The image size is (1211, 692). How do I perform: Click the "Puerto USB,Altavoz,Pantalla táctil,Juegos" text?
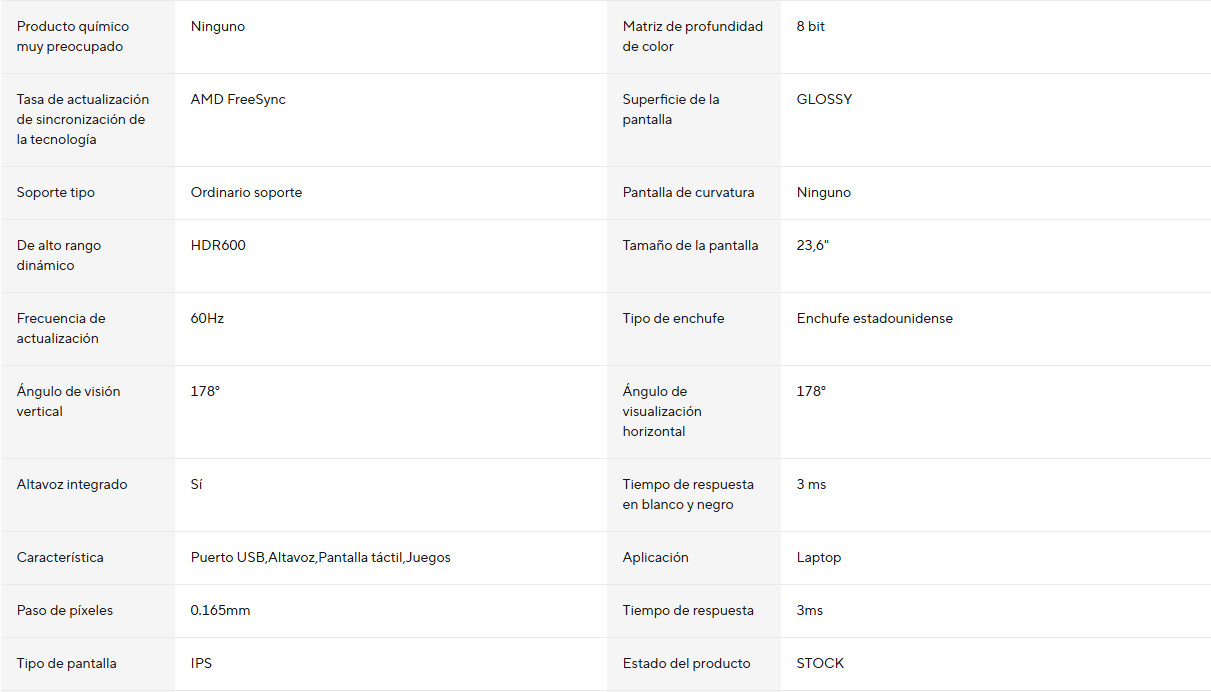click(x=320, y=558)
